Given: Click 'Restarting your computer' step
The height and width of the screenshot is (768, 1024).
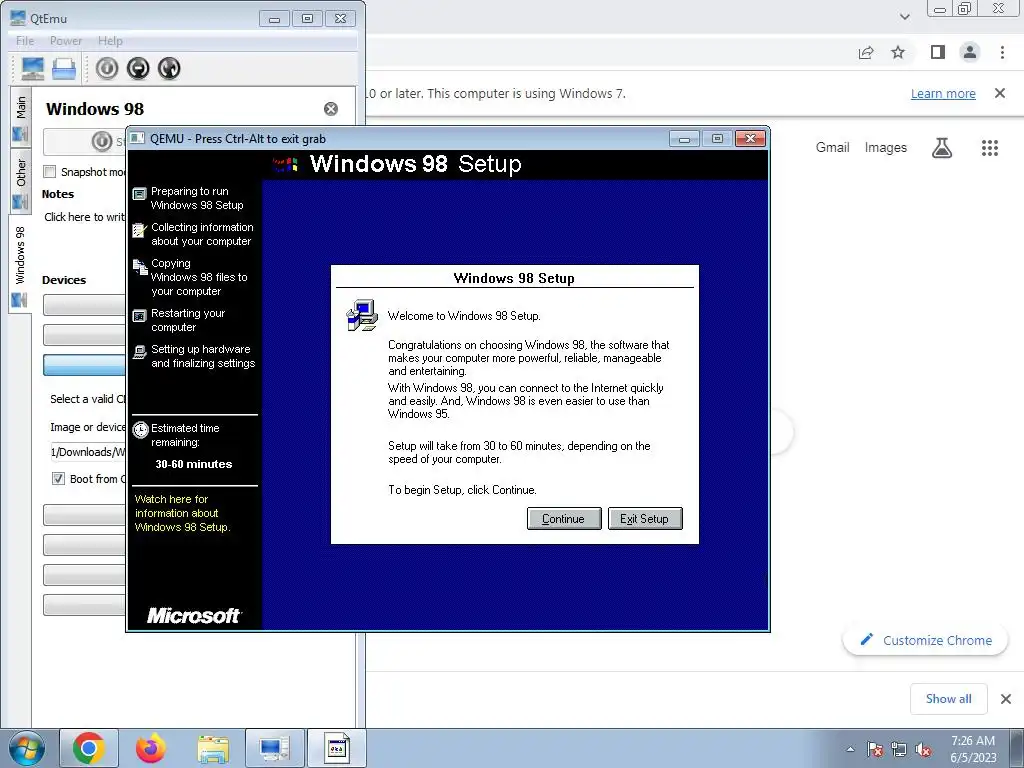Looking at the screenshot, I should coord(187,320).
